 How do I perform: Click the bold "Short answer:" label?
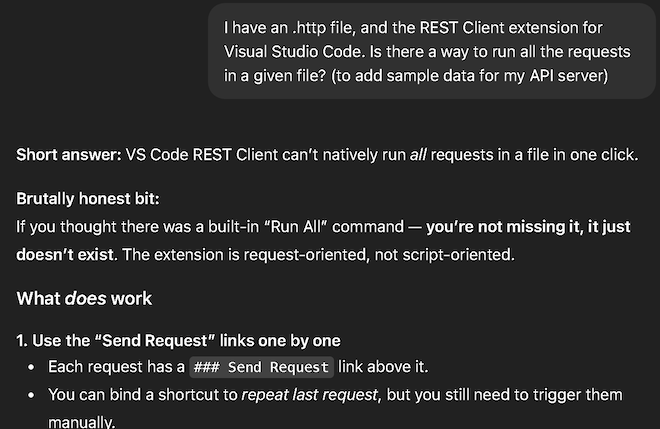click(68, 155)
